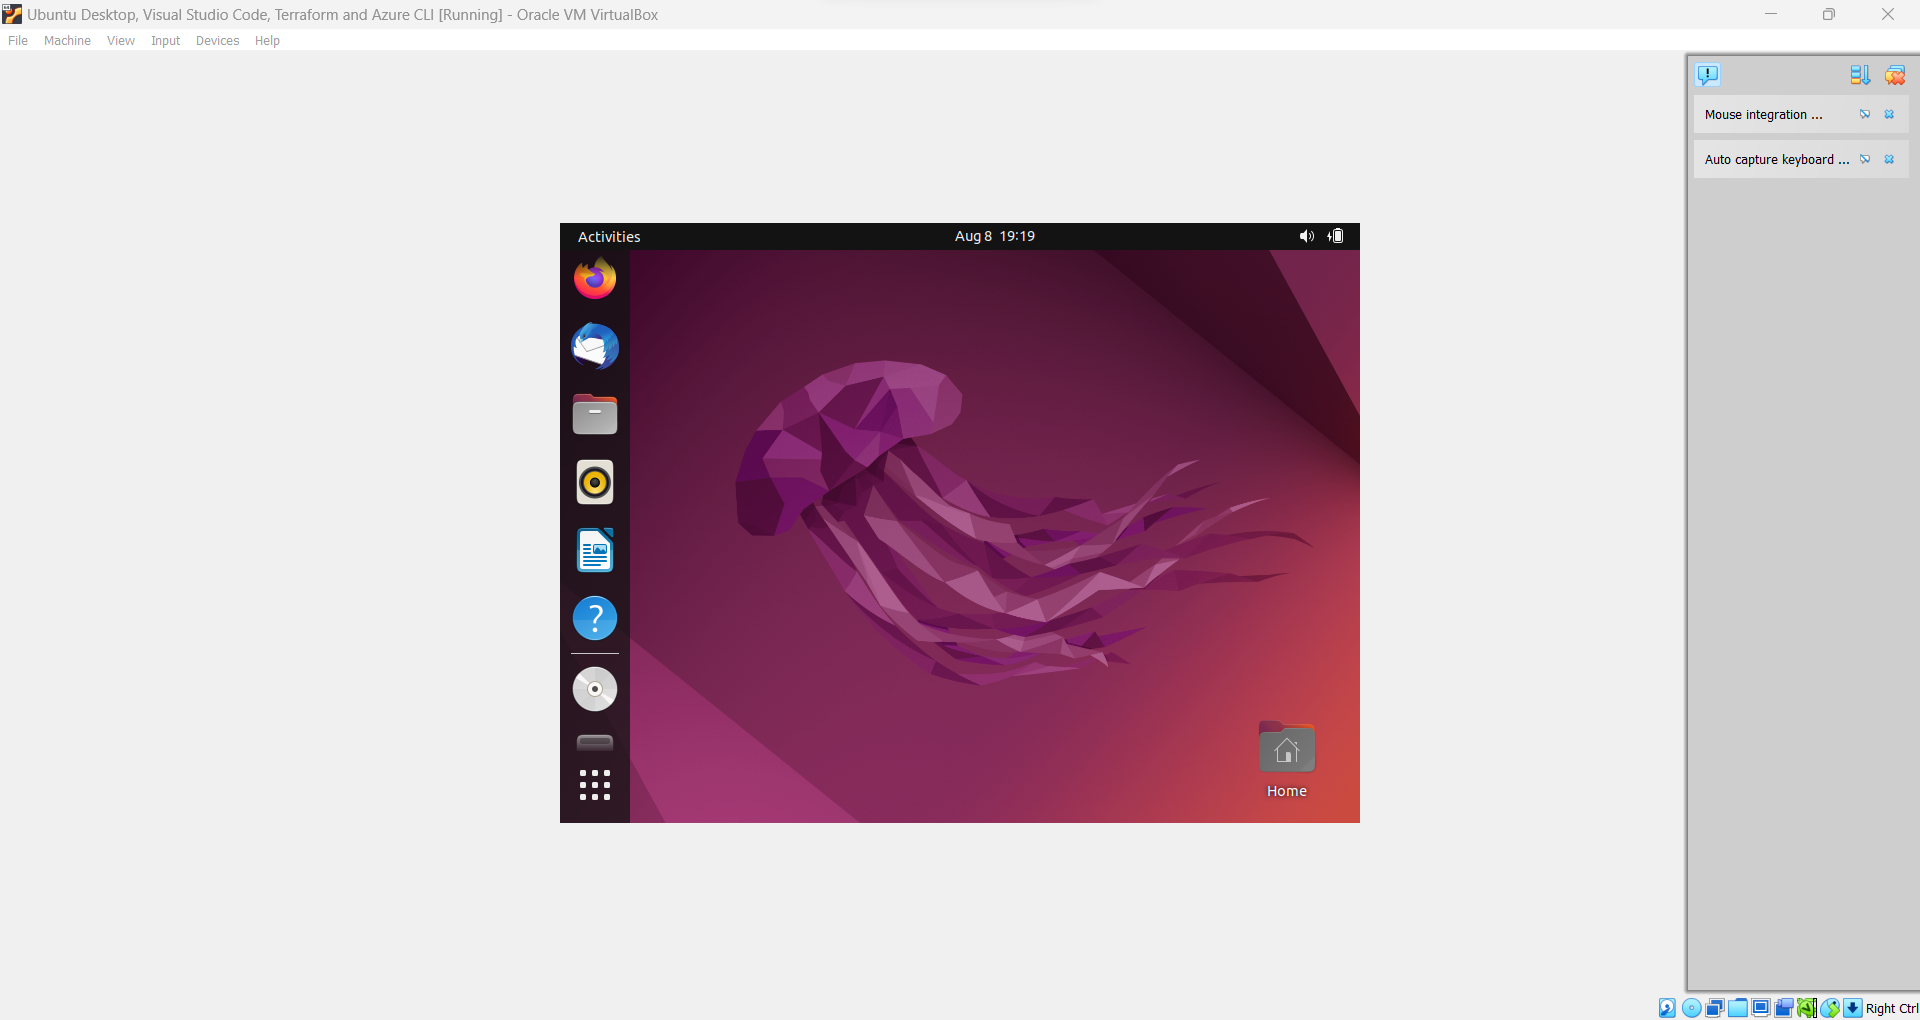This screenshot has height=1020, width=1920.
Task: Click the hard disk activity status icon
Action: [1666, 1008]
